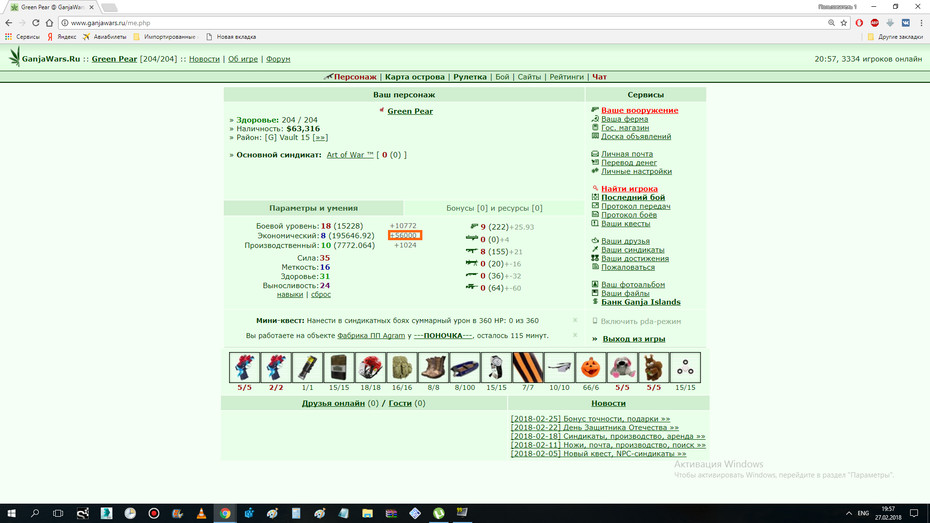Go to the Рейтинги menu item
Viewport: 930px width, 523px height.
pos(566,76)
